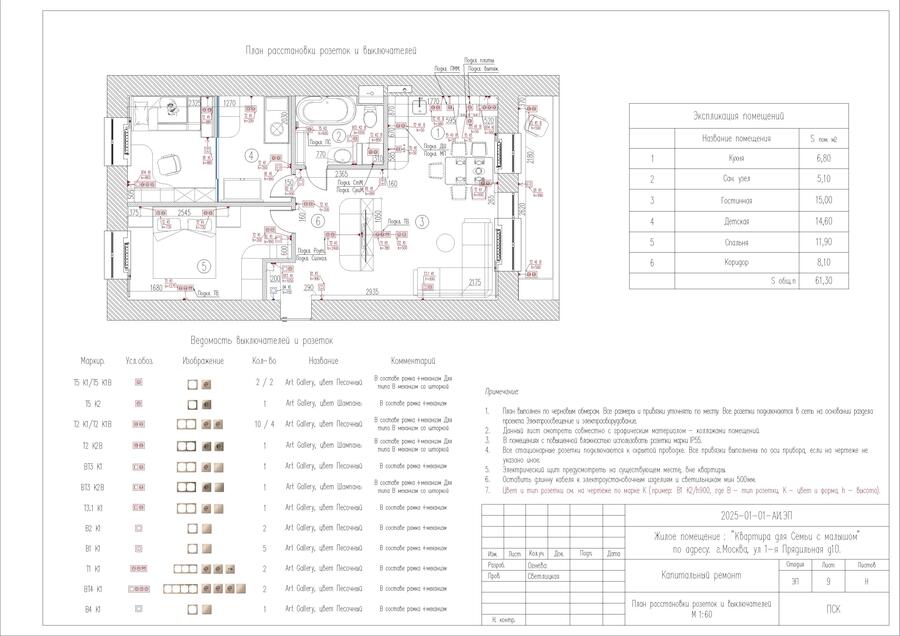Screen dimensions: 900x636
Task: Click the 'Ведомость выключателей и розеток' heading
Action: pos(262,340)
